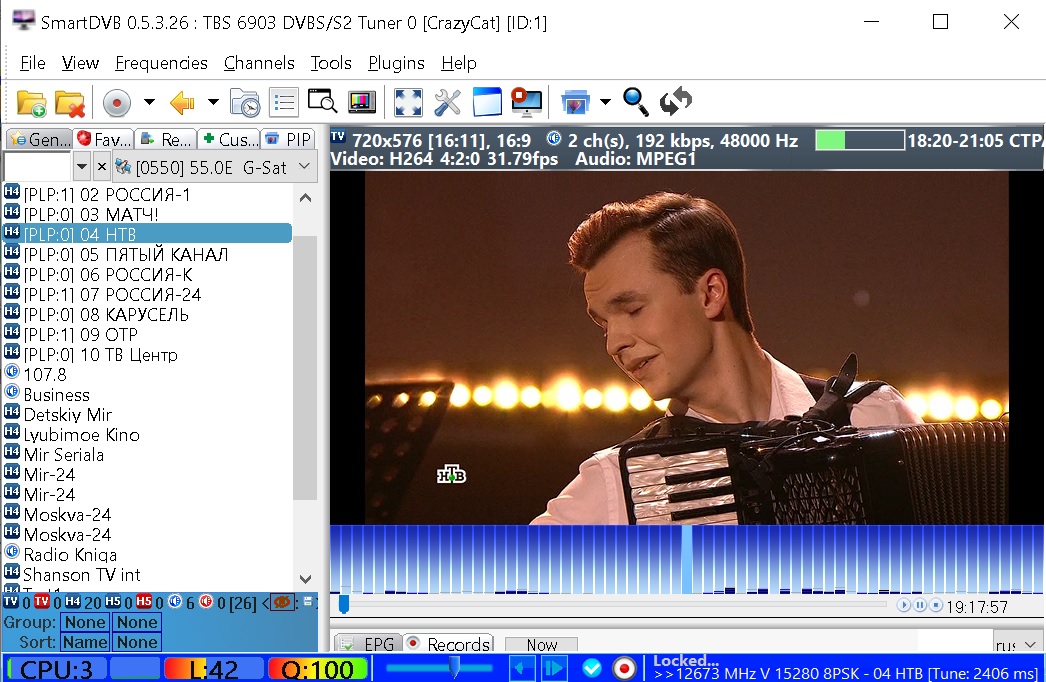Screen dimensions: 1046x682
Task: Open the snapshot icon dropdown arrow
Action: [605, 102]
